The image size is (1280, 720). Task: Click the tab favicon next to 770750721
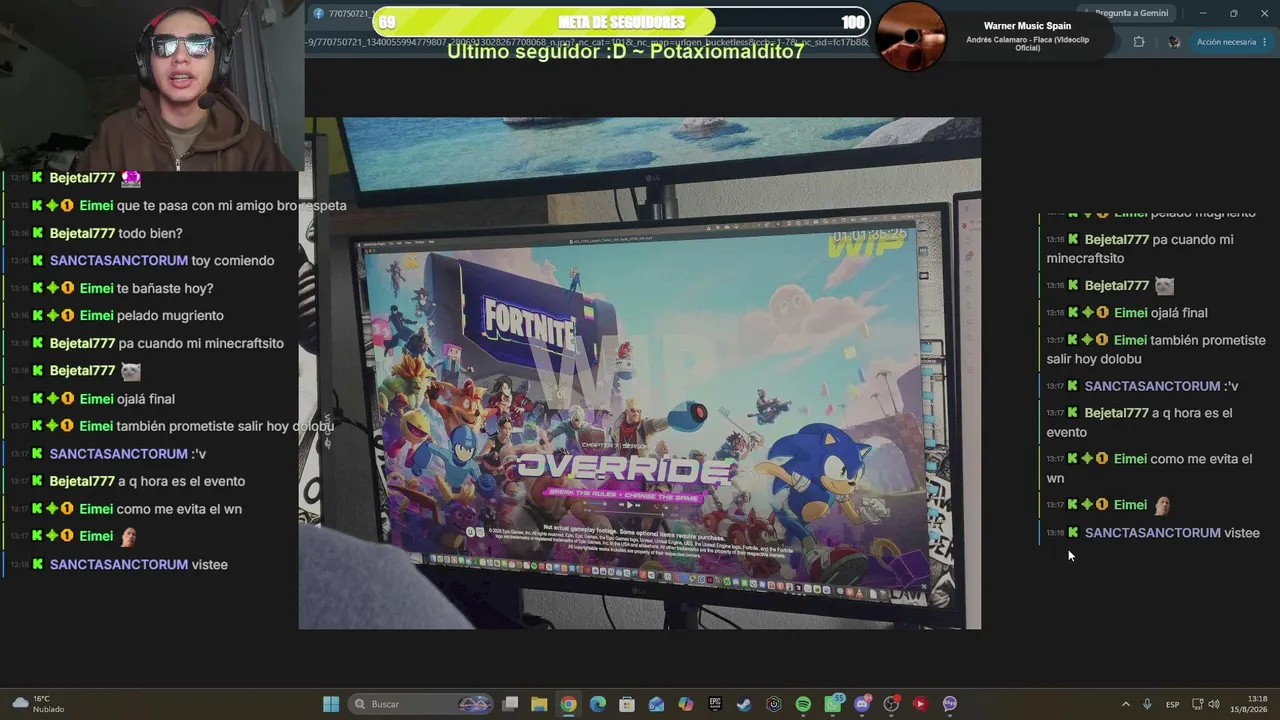pyautogui.click(x=318, y=13)
